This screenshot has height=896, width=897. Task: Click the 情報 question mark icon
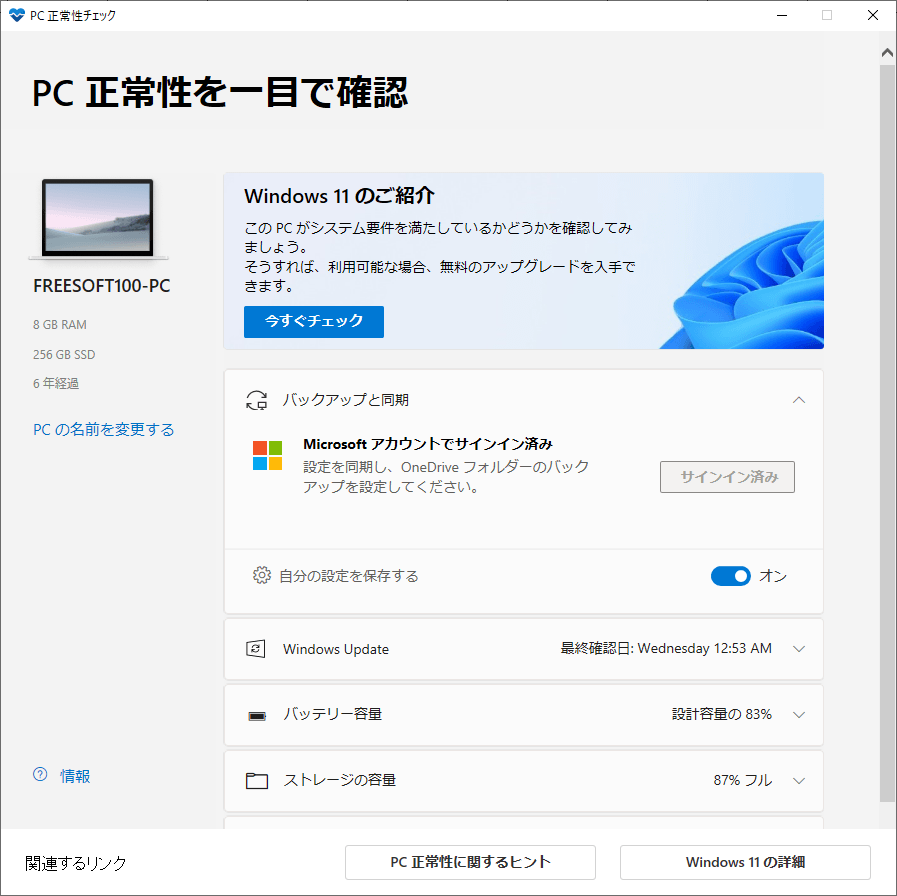coord(40,775)
